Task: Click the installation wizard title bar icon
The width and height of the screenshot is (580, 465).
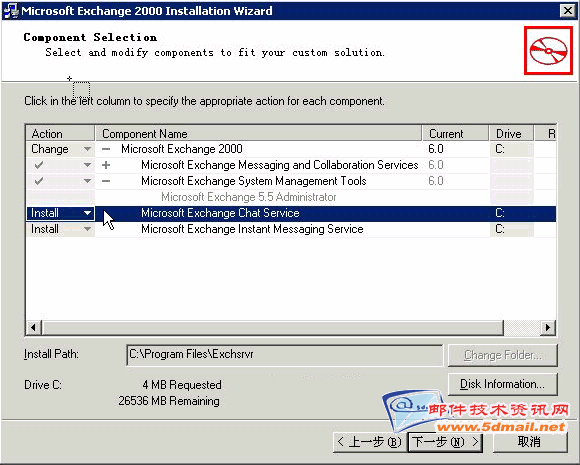Action: 10,11
